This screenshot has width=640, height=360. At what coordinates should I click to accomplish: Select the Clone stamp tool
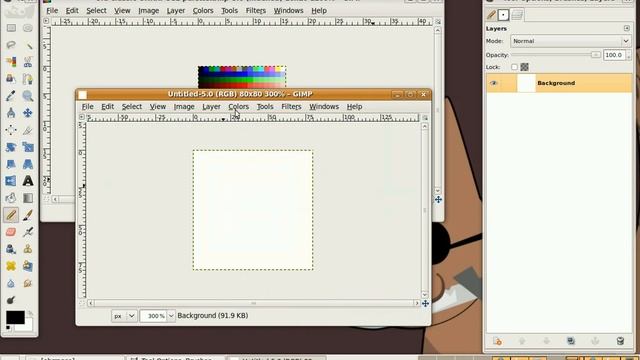tap(28, 249)
